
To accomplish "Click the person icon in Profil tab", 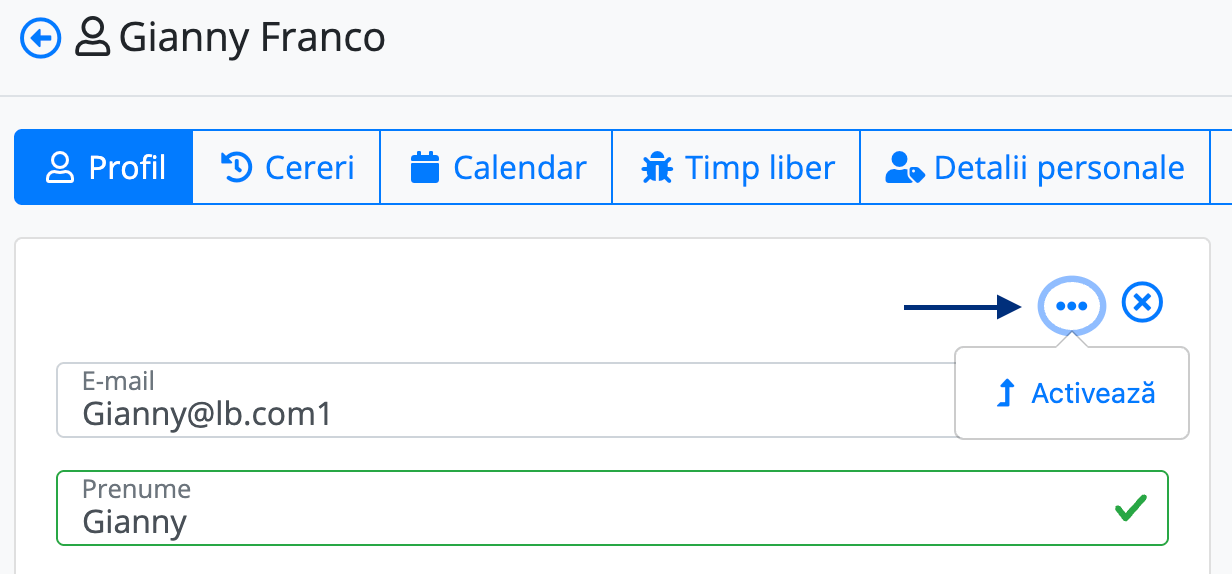I will click(x=61, y=168).
